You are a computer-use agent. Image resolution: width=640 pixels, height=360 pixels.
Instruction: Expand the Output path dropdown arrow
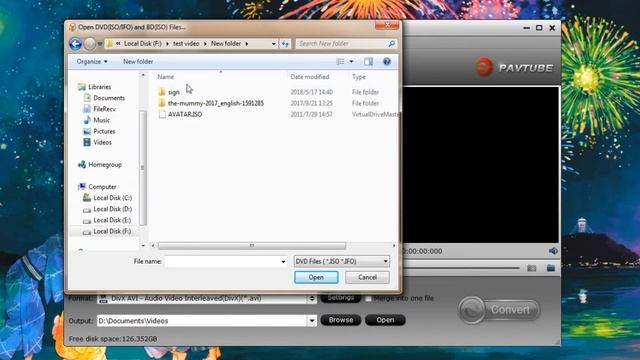(x=312, y=321)
